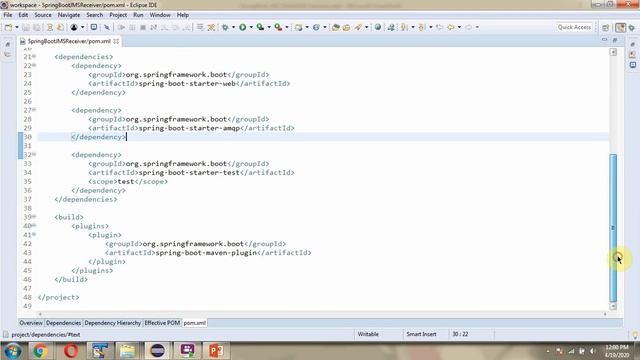Click the tip light bulb in status bar

635,335
